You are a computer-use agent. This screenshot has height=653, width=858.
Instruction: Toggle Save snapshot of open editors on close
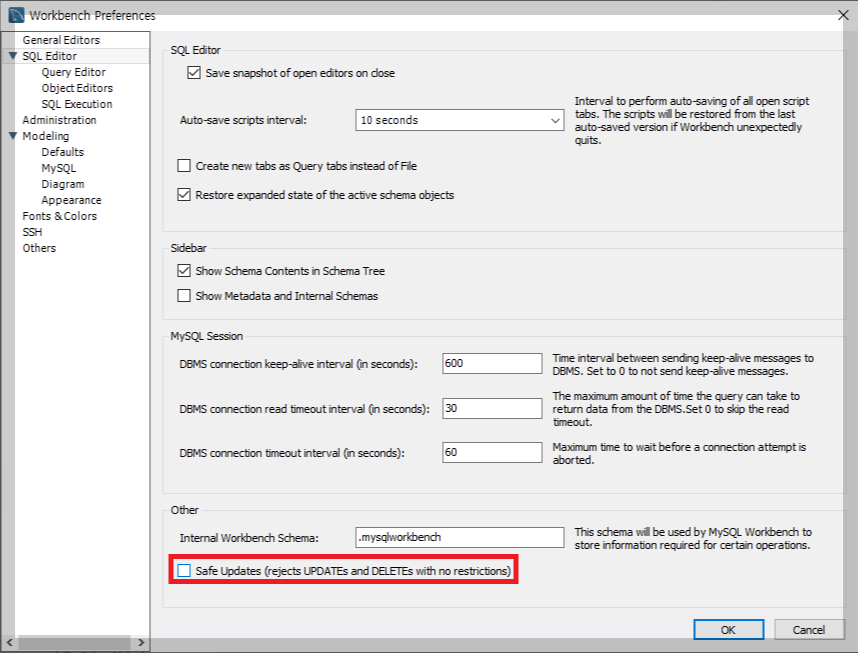tap(194, 73)
